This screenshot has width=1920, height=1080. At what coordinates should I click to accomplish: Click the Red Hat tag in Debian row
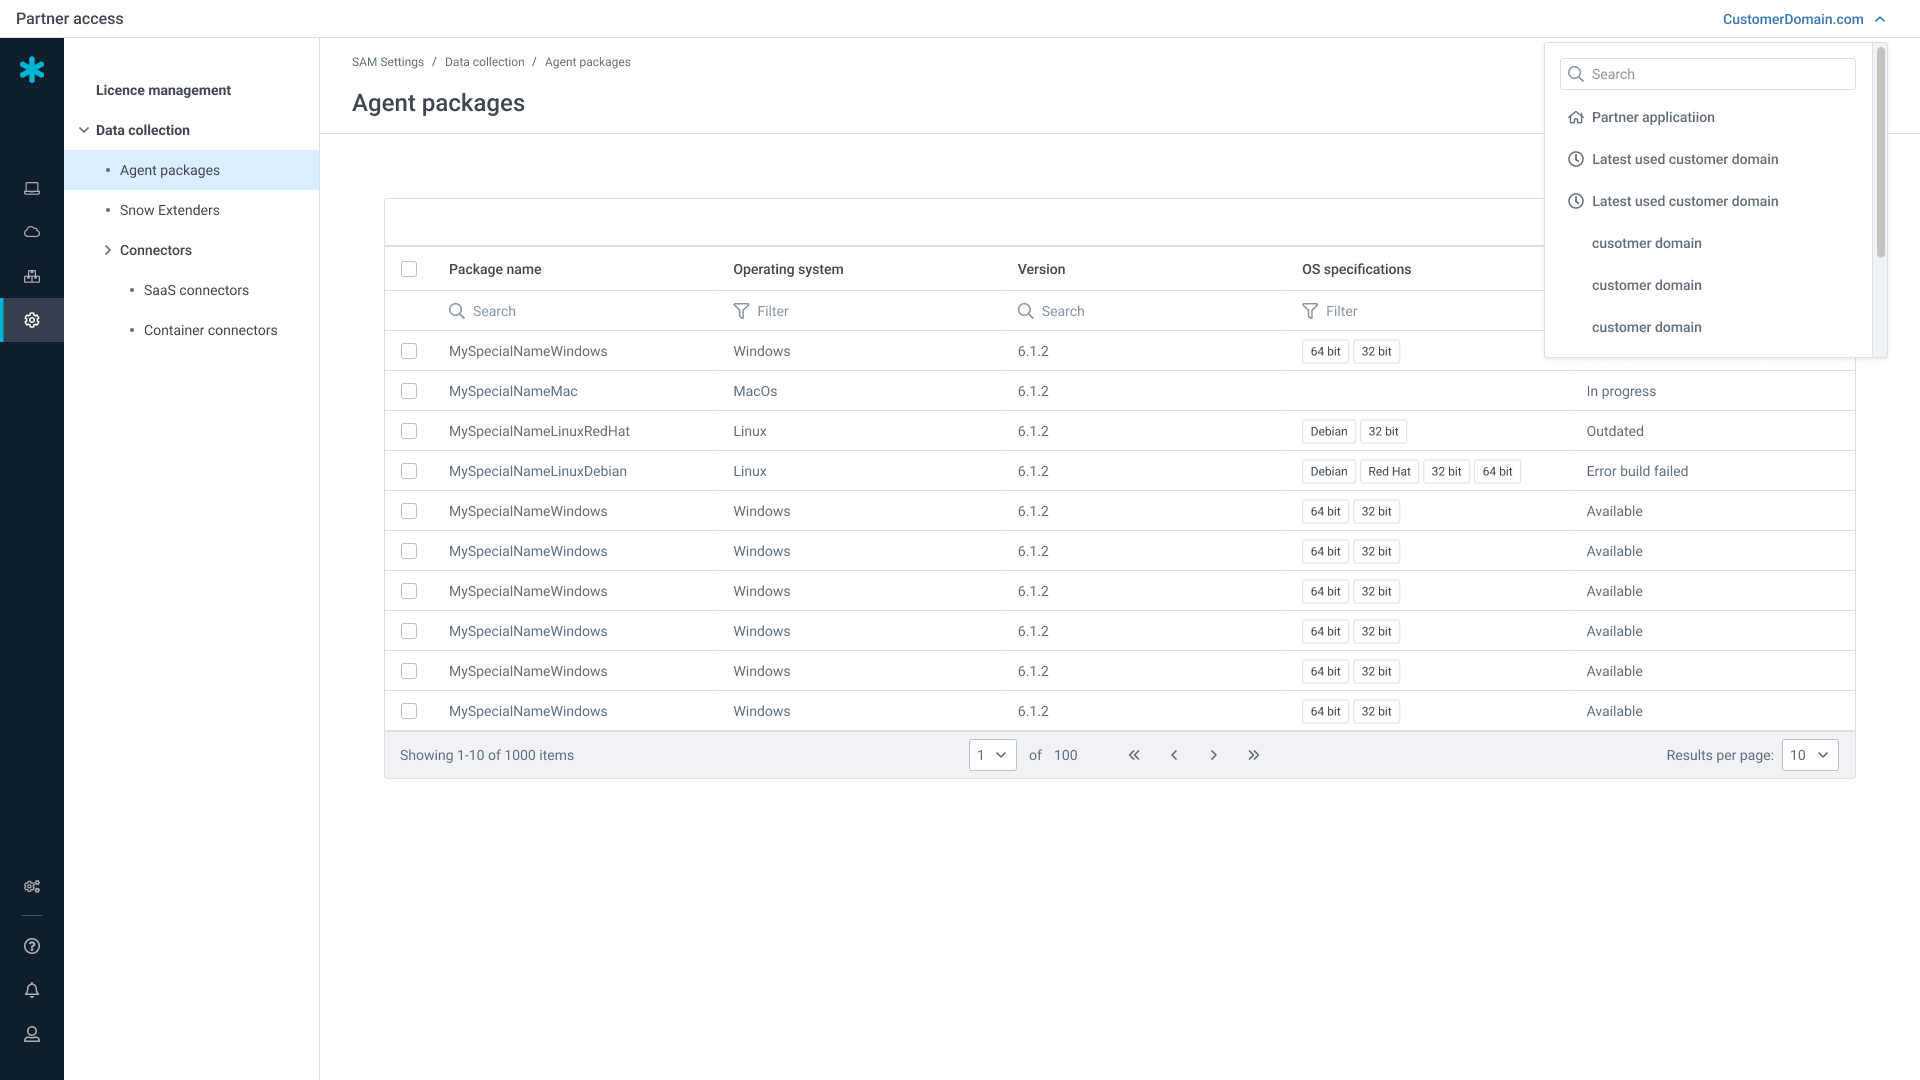pyautogui.click(x=1389, y=471)
